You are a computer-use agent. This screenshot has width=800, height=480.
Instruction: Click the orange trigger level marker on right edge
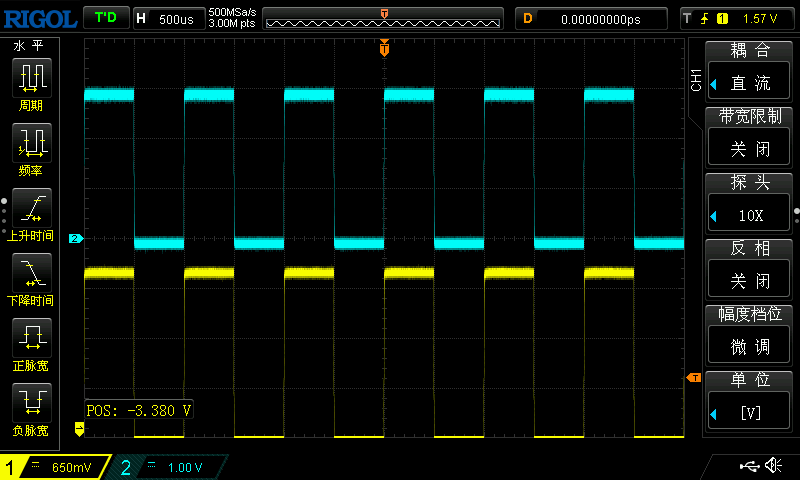tap(693, 377)
